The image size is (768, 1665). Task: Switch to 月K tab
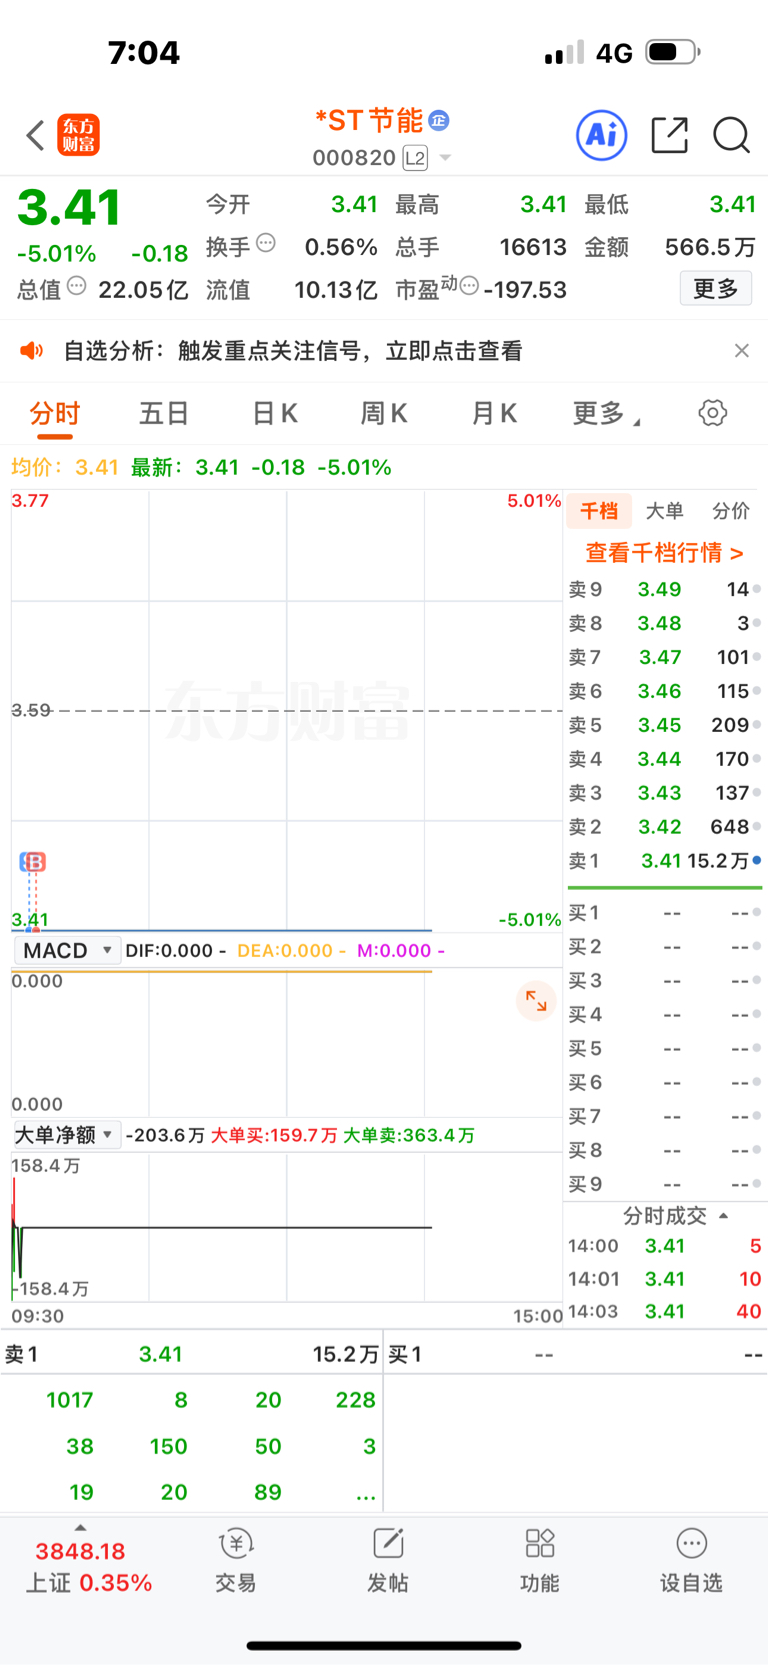[494, 413]
